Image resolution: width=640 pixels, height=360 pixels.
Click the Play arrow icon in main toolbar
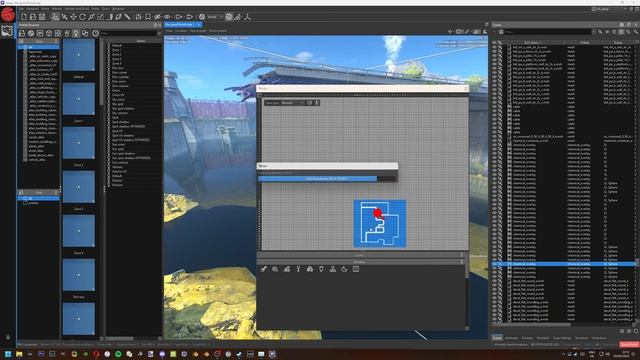[179, 17]
